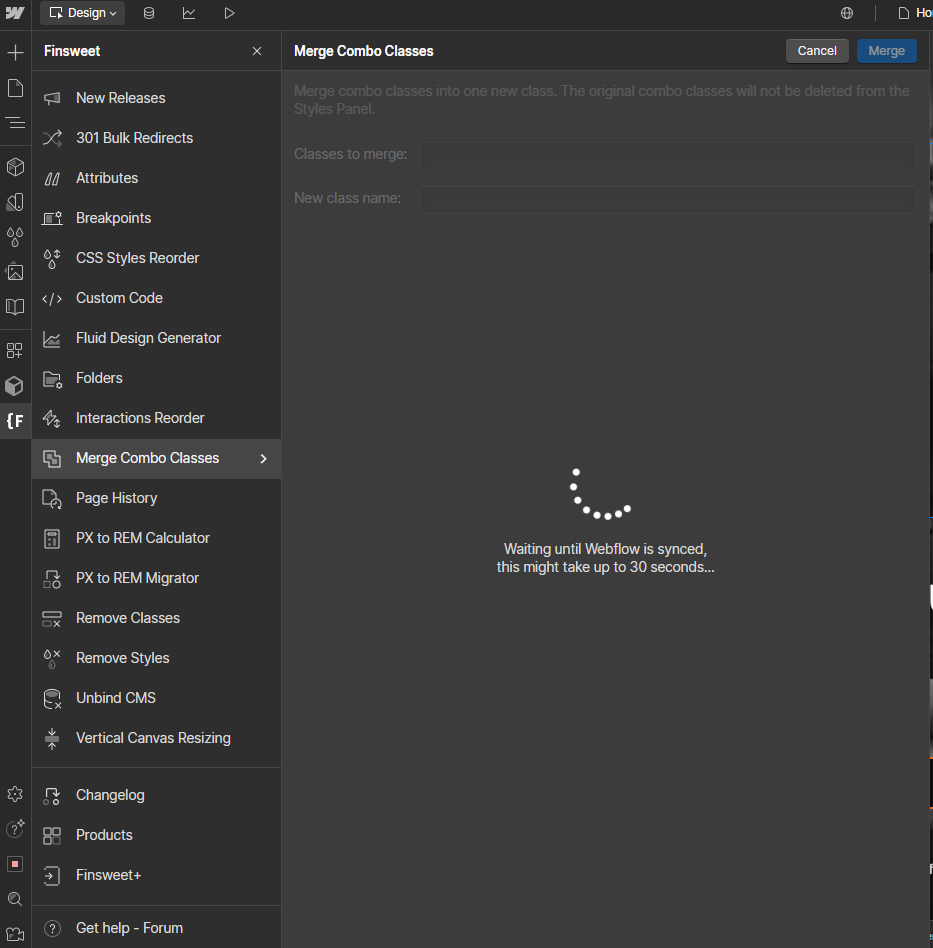Open Page History tool
Screen dimensions: 933x948
(x=156, y=498)
